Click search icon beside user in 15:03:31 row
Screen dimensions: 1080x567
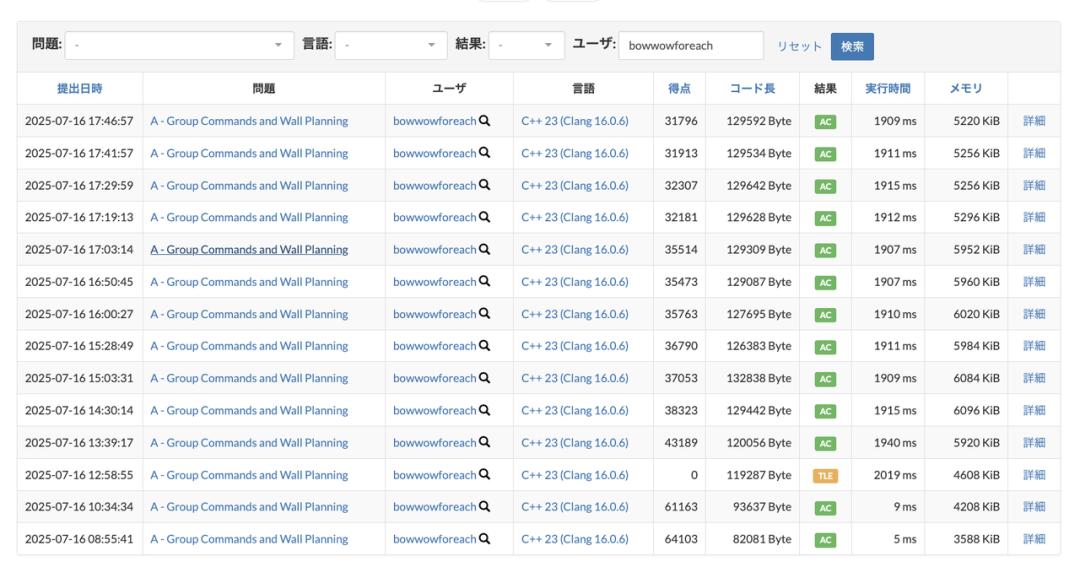coord(485,378)
